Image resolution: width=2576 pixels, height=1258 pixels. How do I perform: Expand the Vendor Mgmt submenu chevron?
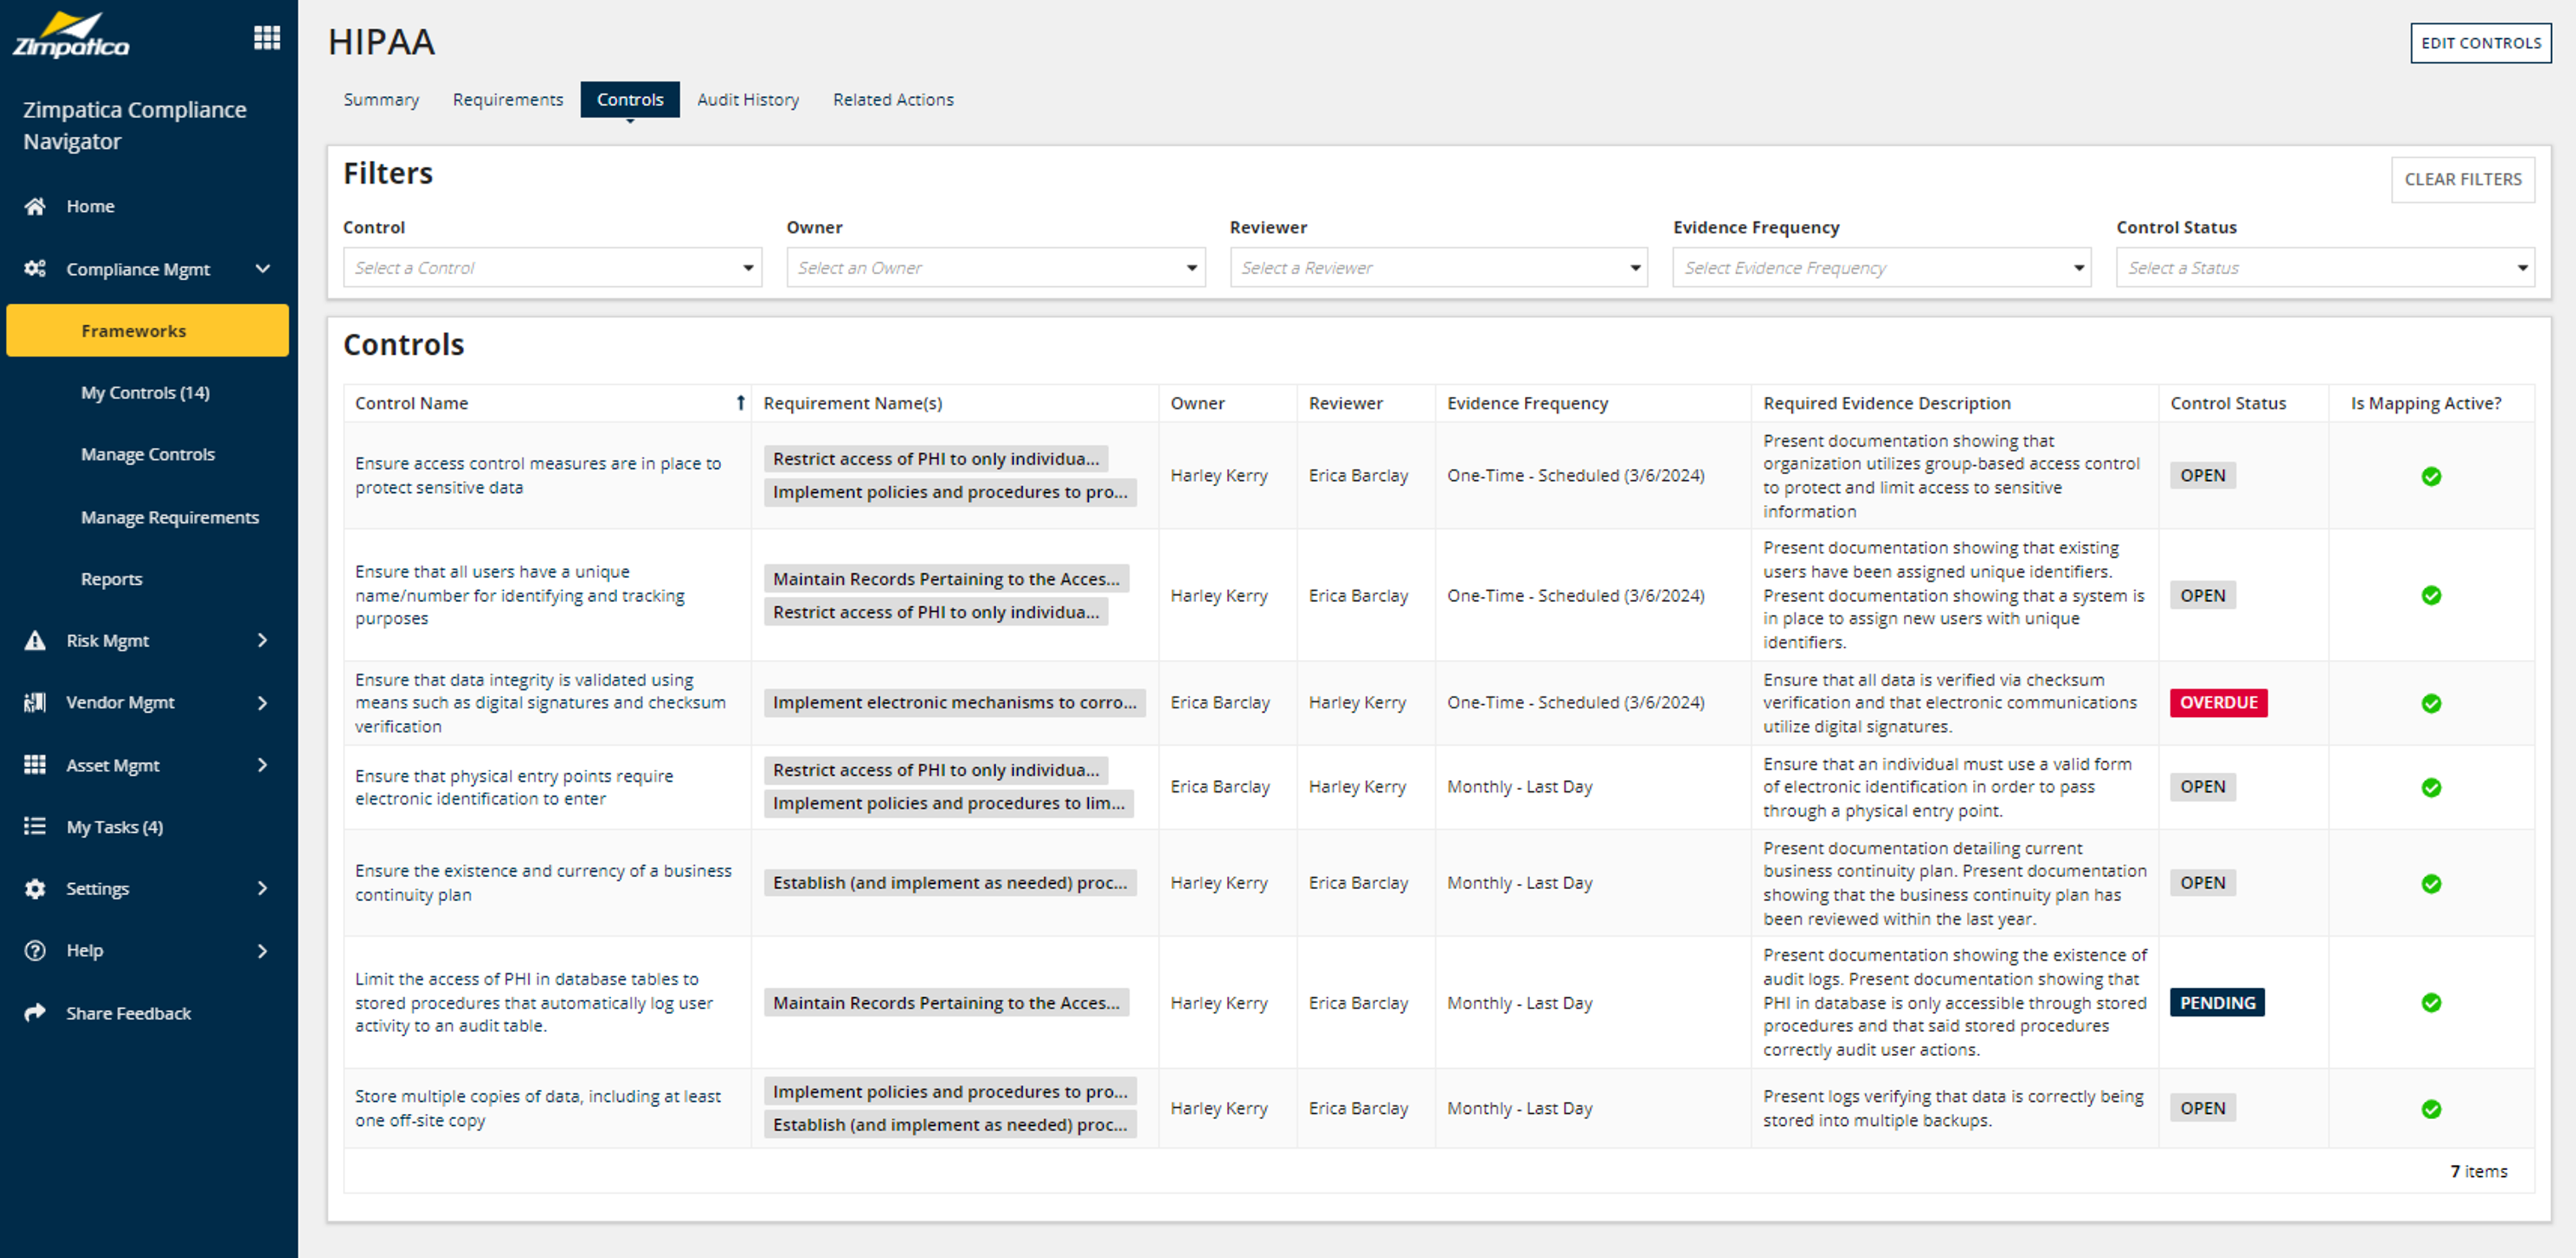pyautogui.click(x=262, y=702)
